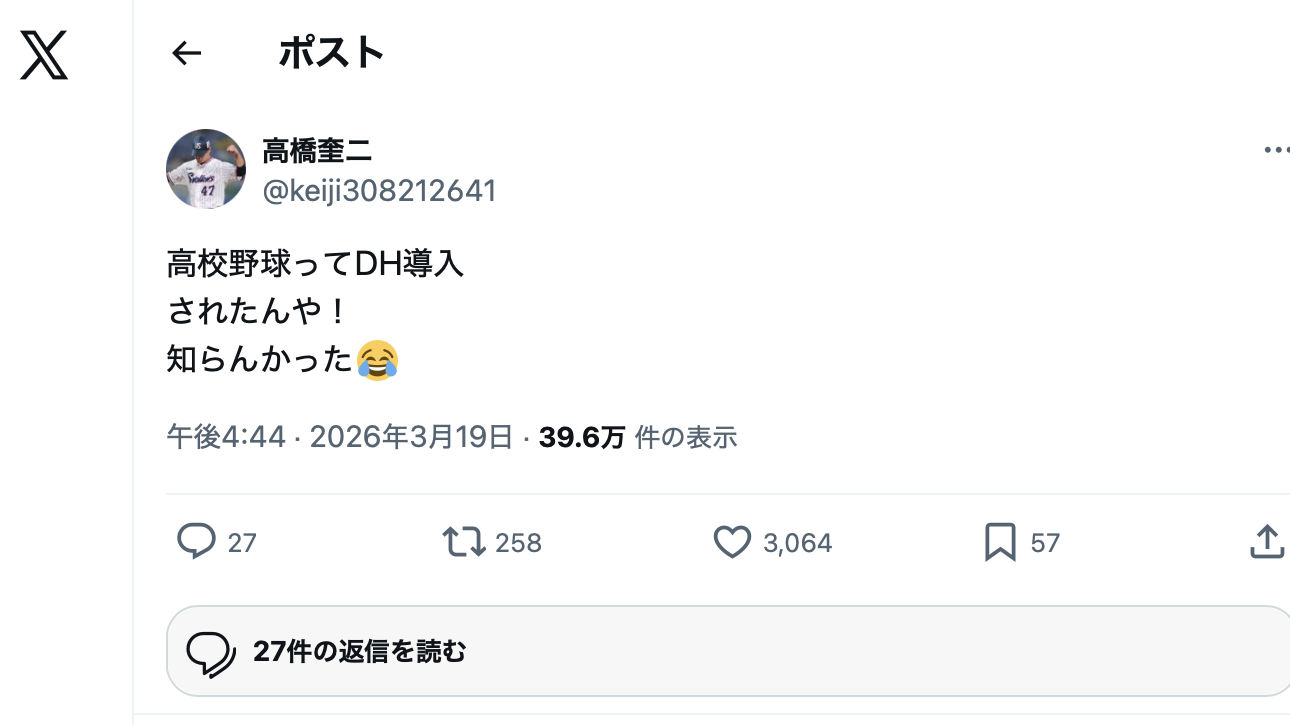
Task: Click the speech bubble icon beside 27件の返信を読む
Action: click(x=211, y=653)
